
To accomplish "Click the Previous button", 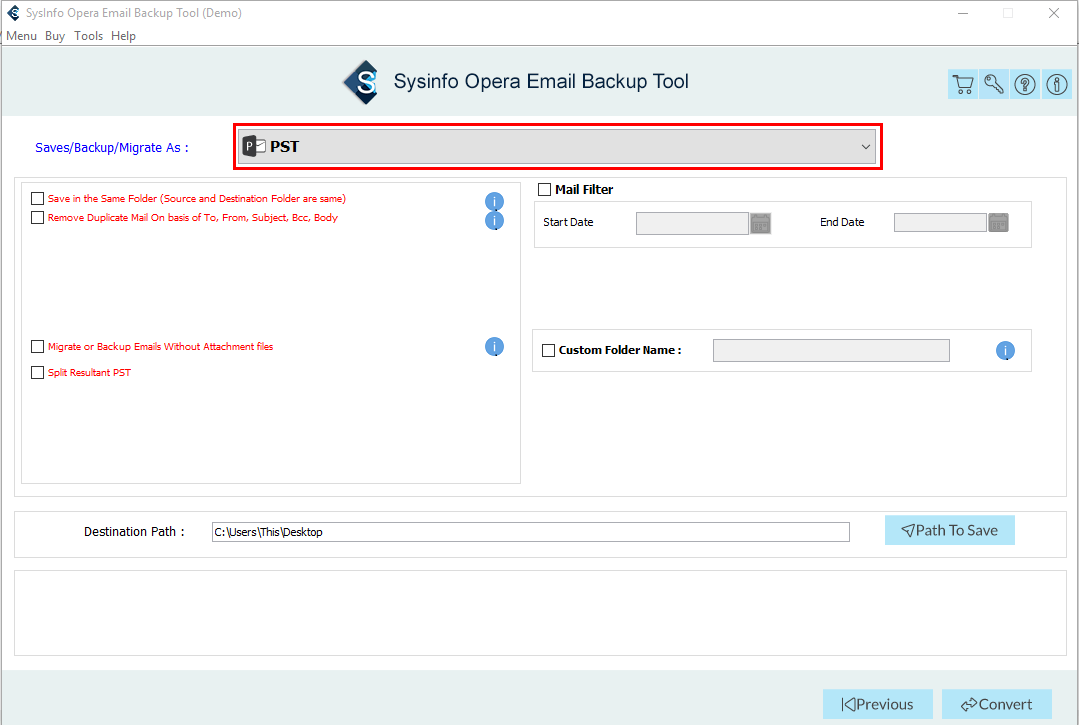I will click(x=877, y=704).
